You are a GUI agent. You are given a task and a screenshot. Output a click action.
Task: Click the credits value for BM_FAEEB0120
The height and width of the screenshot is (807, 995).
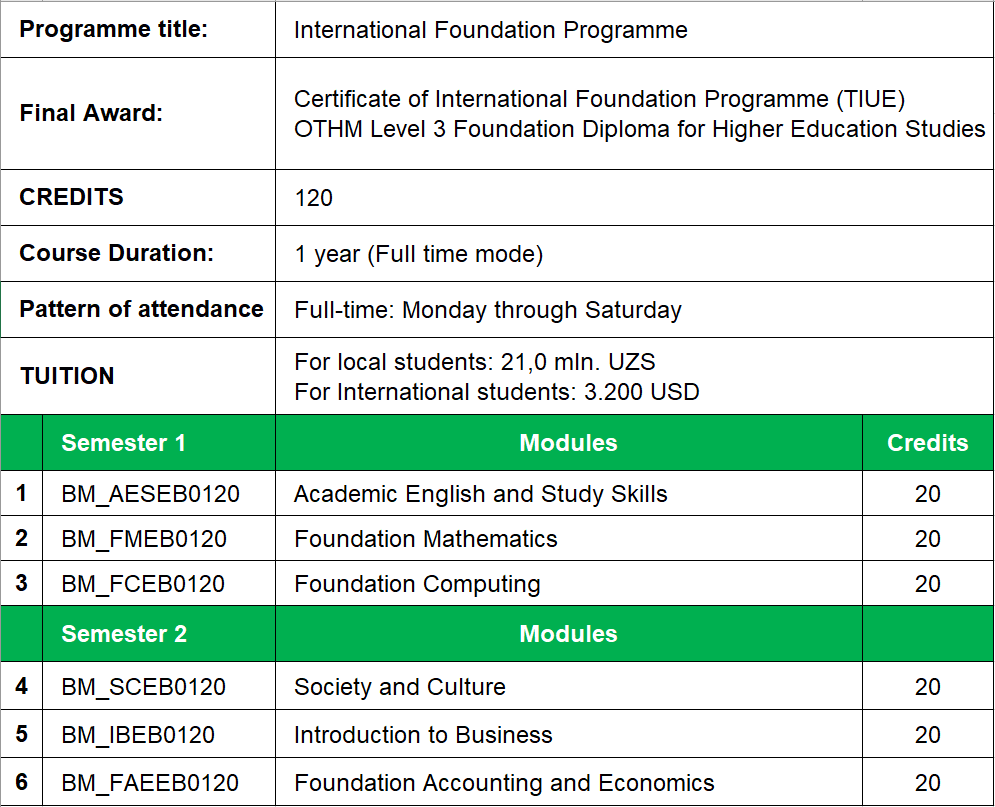tap(927, 783)
